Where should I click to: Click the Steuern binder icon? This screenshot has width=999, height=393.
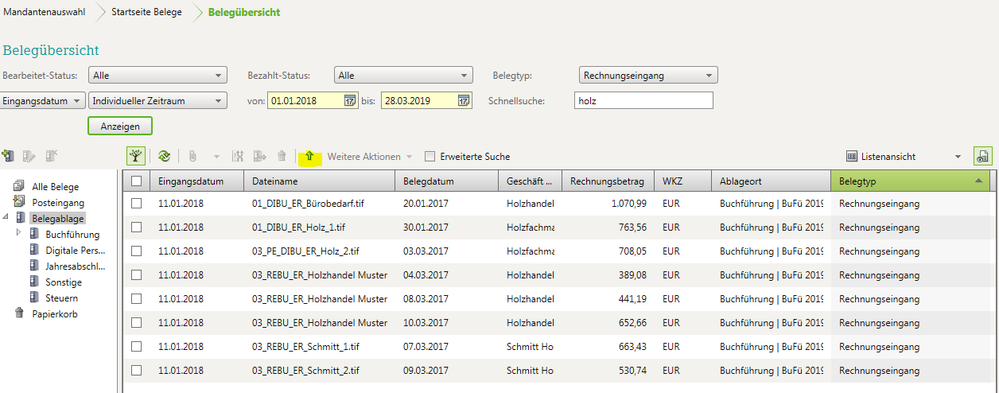(34, 297)
